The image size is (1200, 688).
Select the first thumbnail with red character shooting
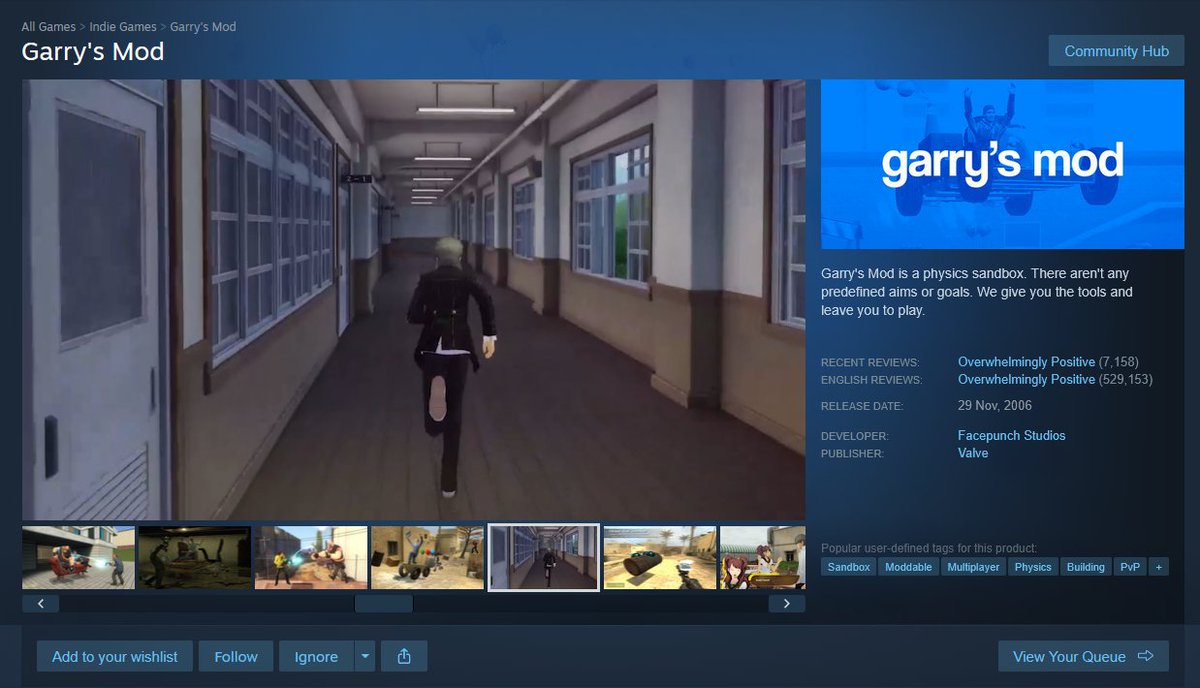(78, 557)
